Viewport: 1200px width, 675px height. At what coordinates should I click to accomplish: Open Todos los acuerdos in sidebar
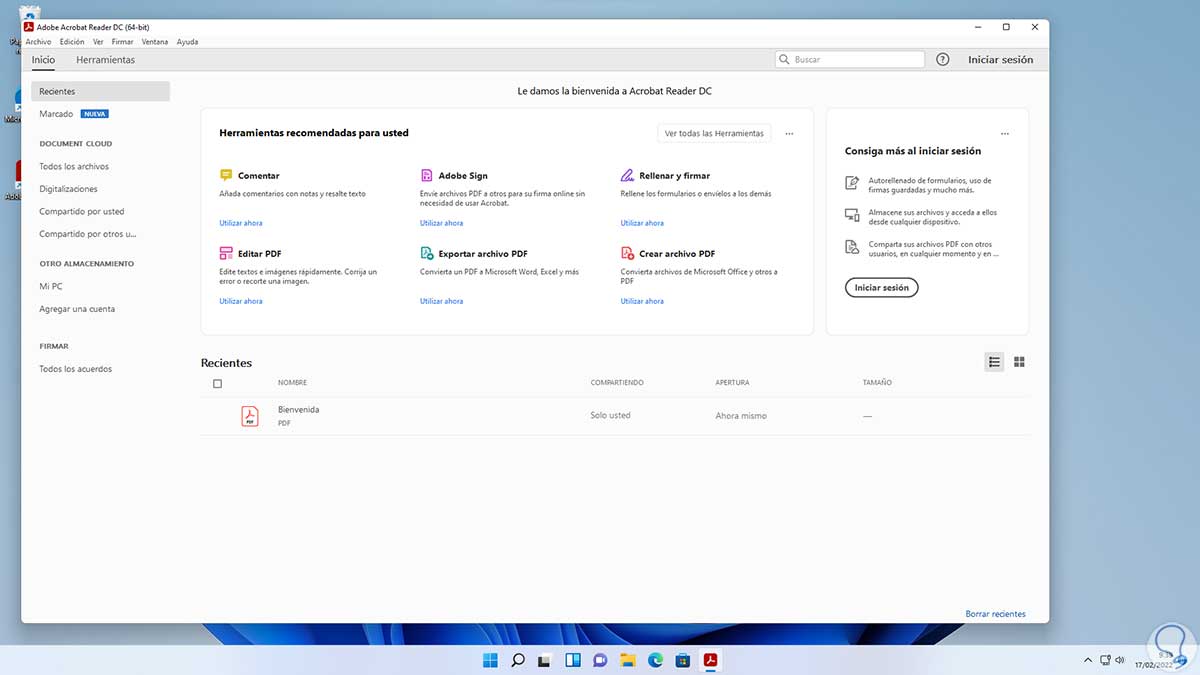coord(76,369)
